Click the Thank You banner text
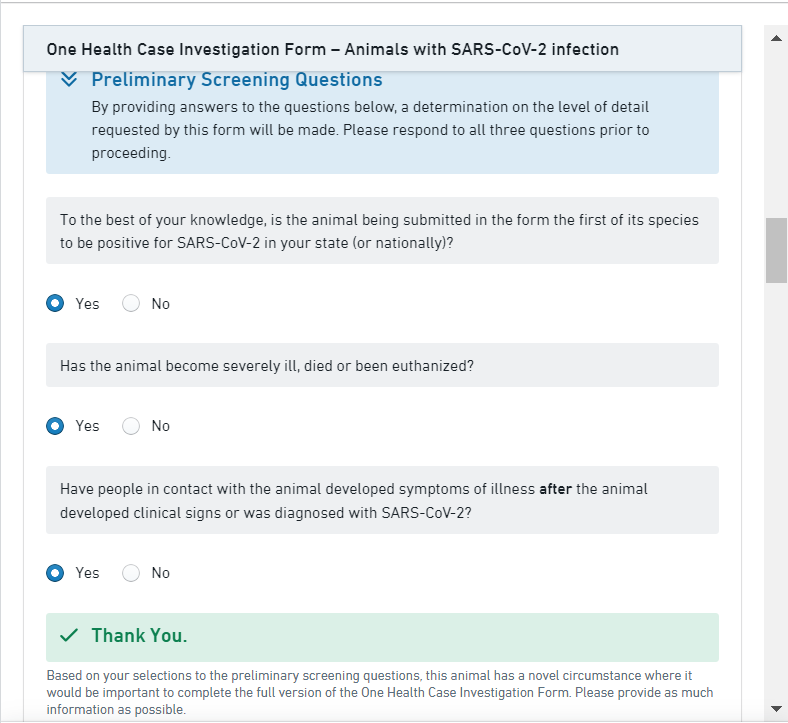 (x=139, y=636)
